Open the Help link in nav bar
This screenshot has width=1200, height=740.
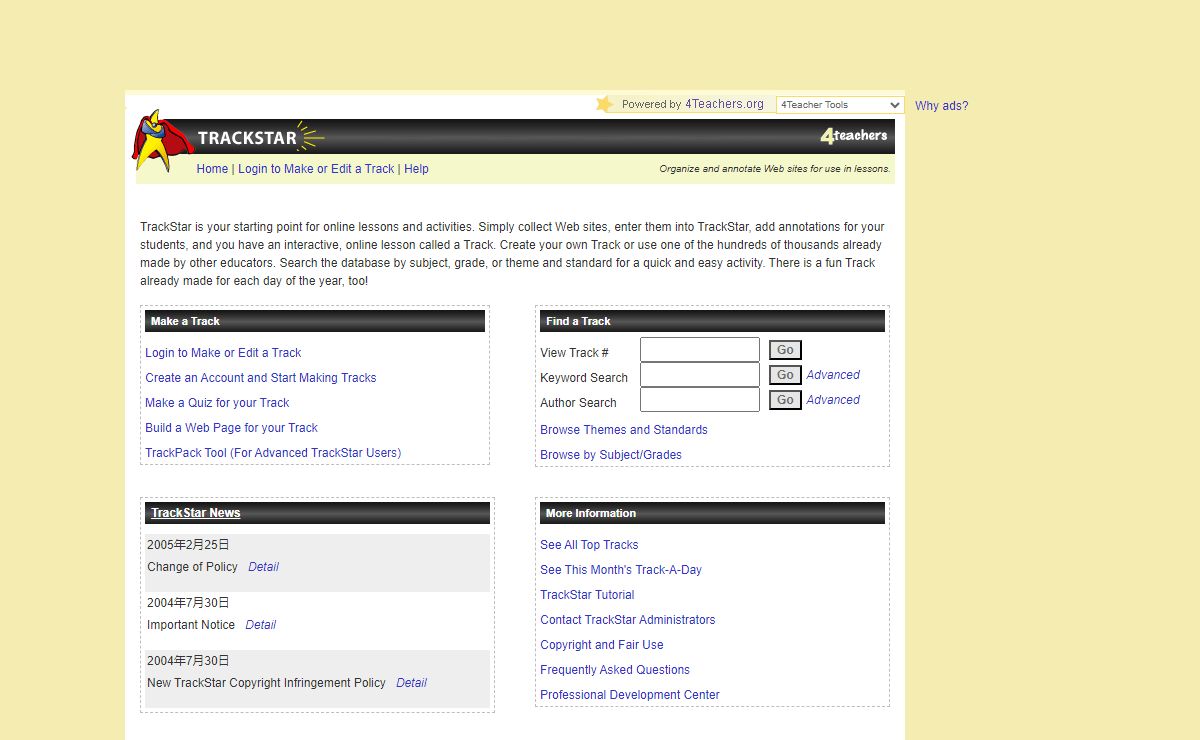[416, 169]
